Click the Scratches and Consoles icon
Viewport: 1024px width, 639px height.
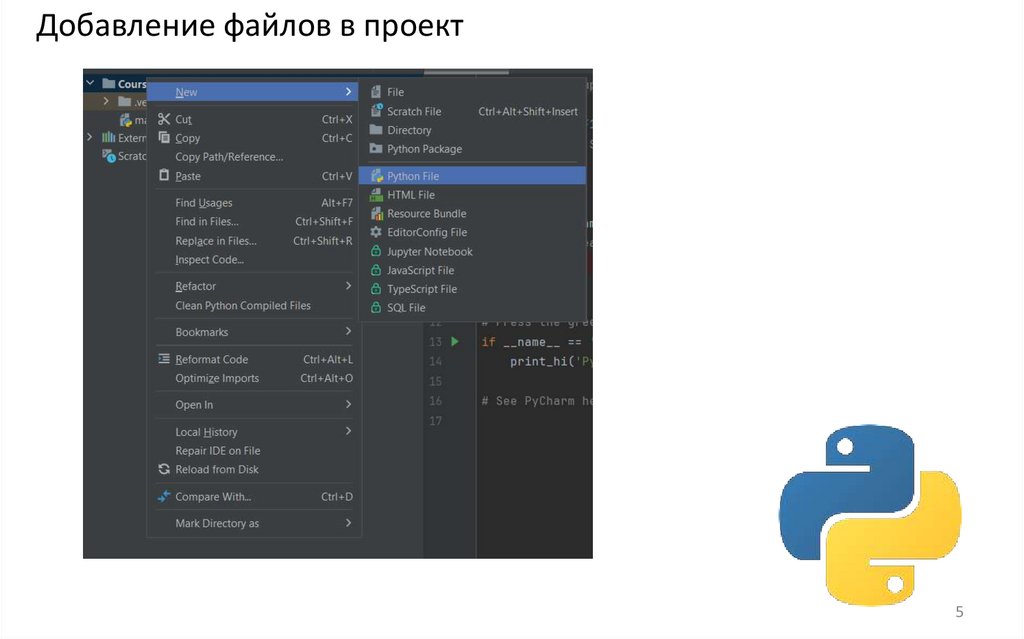click(x=108, y=156)
